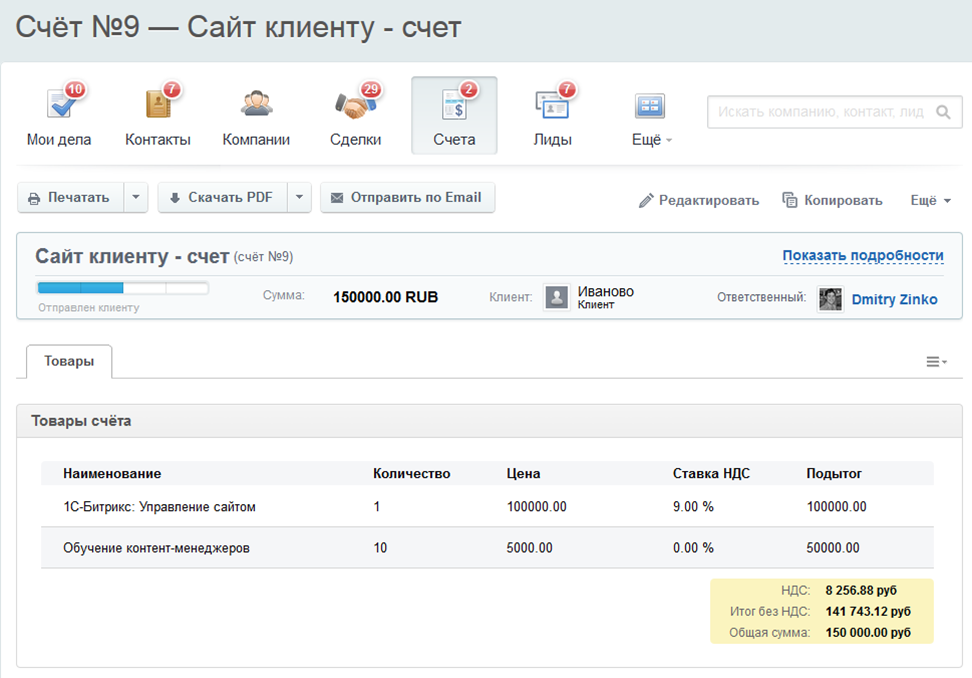Open tab settings hamburger menu
Screen dimensions: 972x678
coord(935,362)
